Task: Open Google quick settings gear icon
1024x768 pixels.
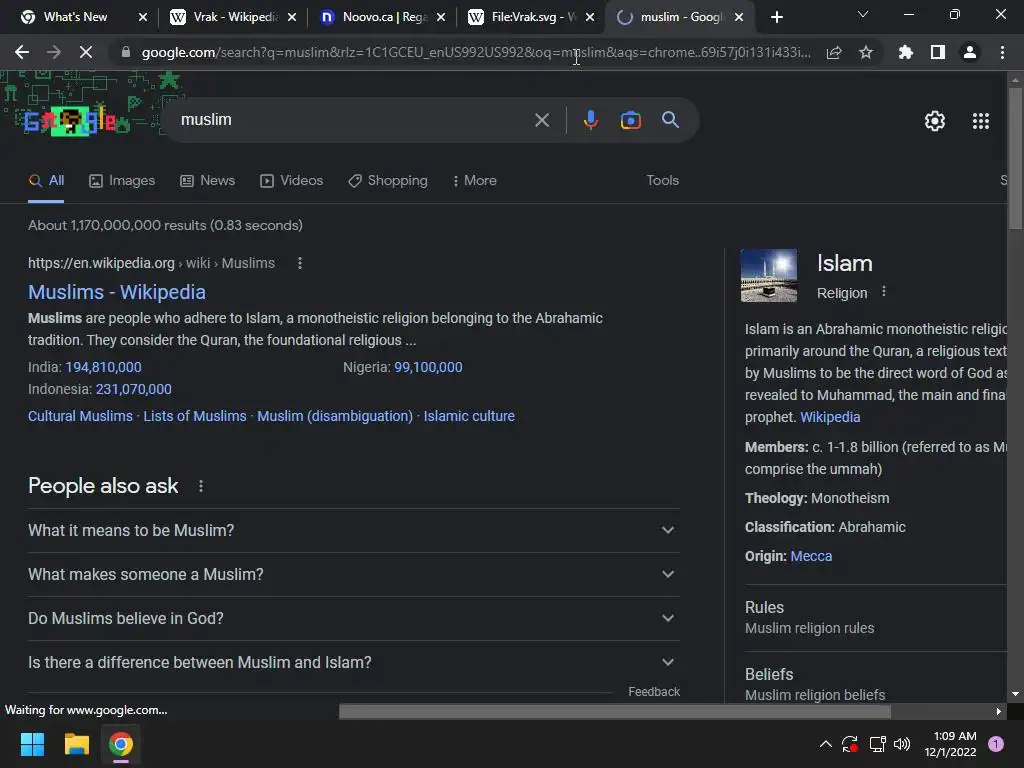Action: coord(935,121)
